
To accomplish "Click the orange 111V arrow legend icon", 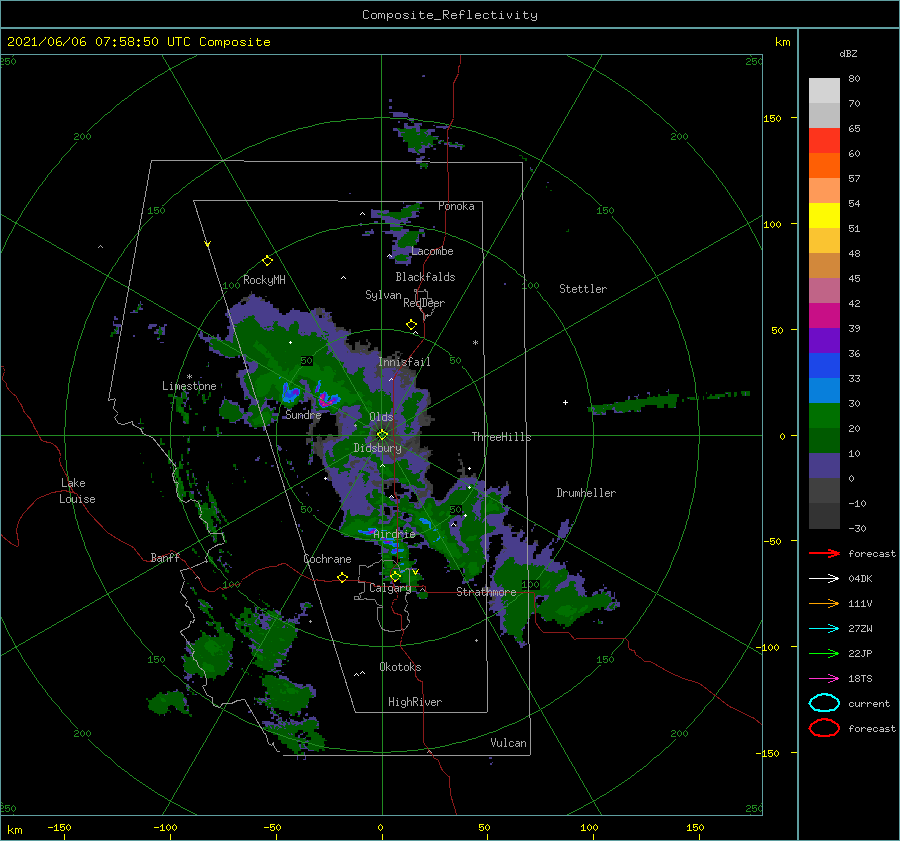I will point(824,603).
